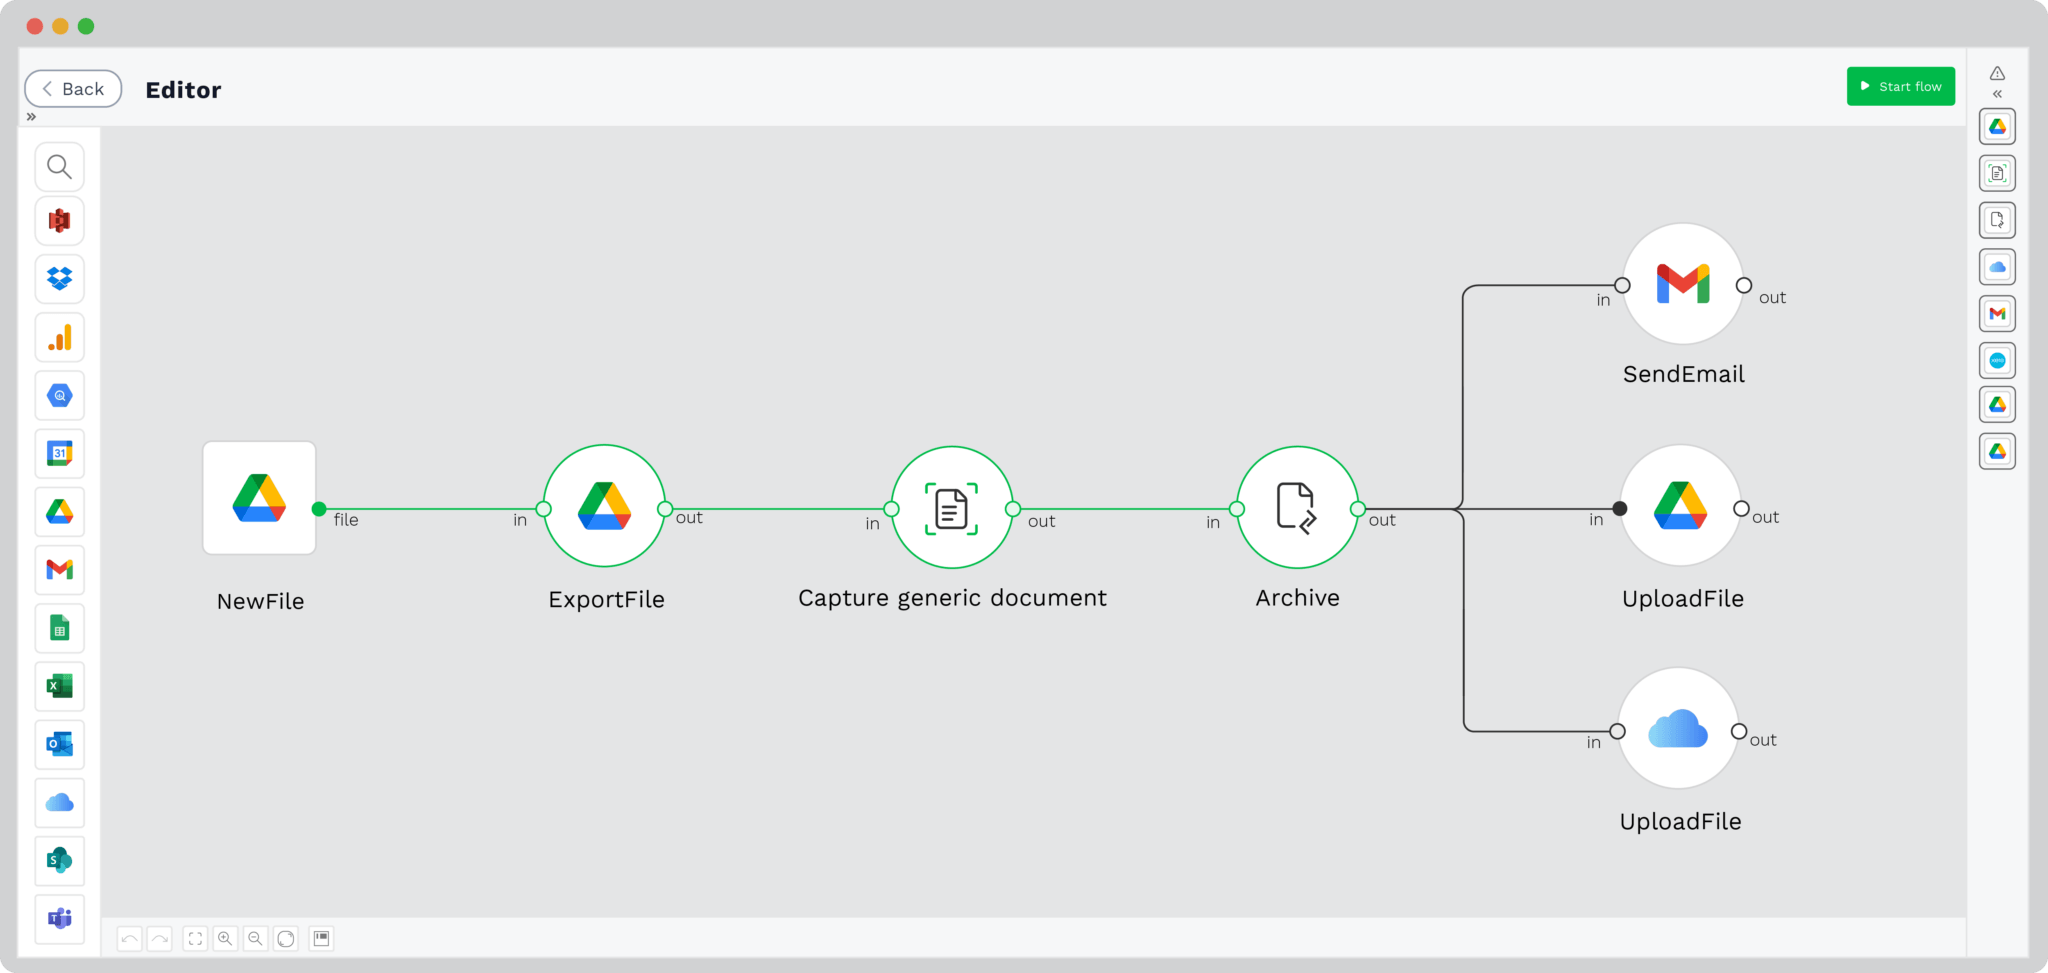The width and height of the screenshot is (2048, 973).
Task: Click the Xero node icon in right panel
Action: [x=1998, y=359]
